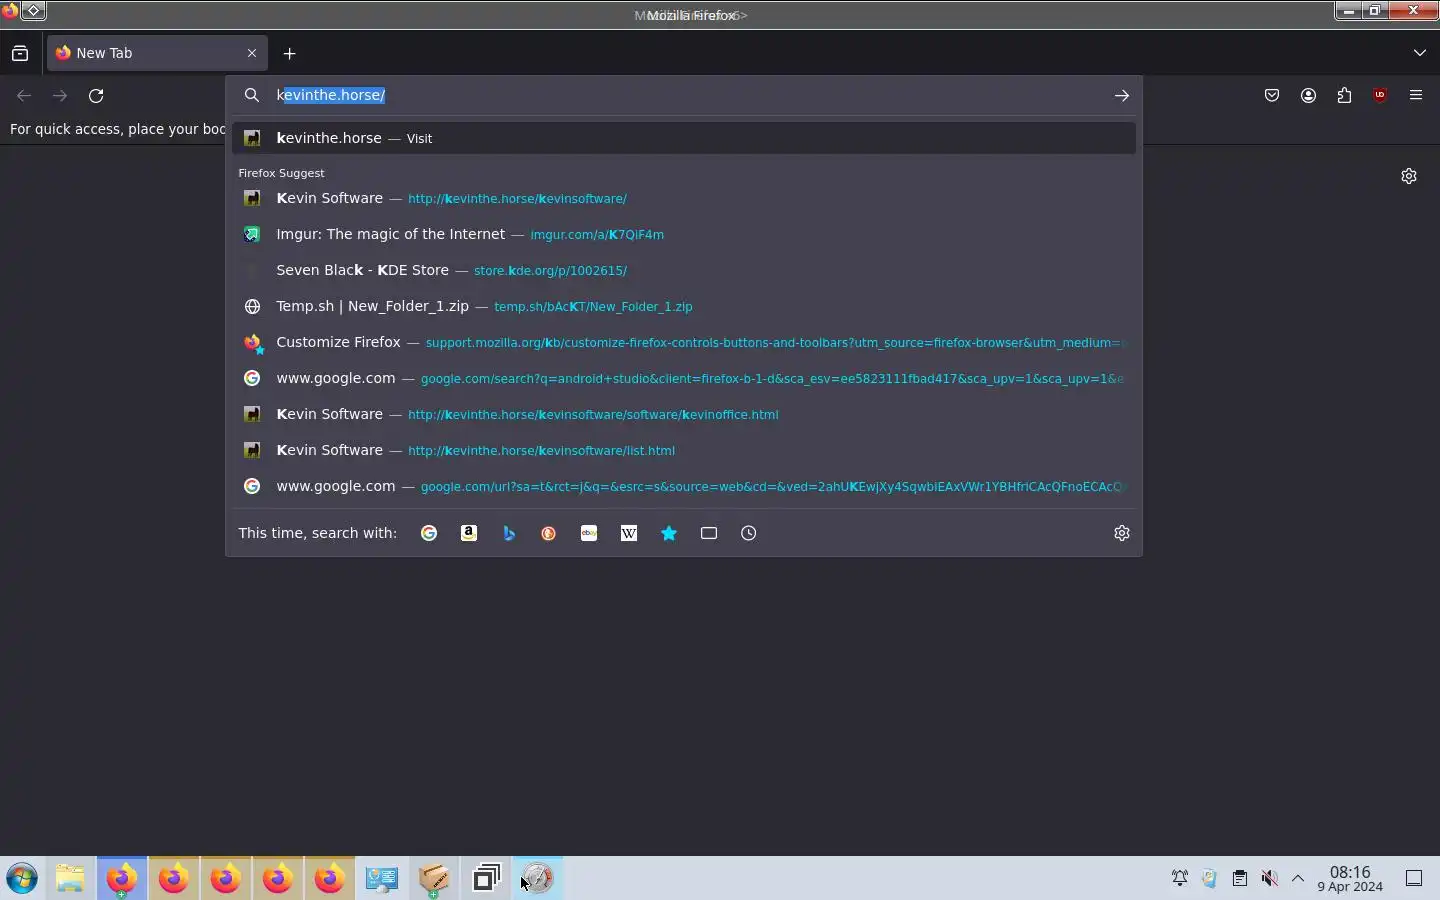Open the Customize Firefox support suggestion
1440x900 pixels.
(684, 342)
